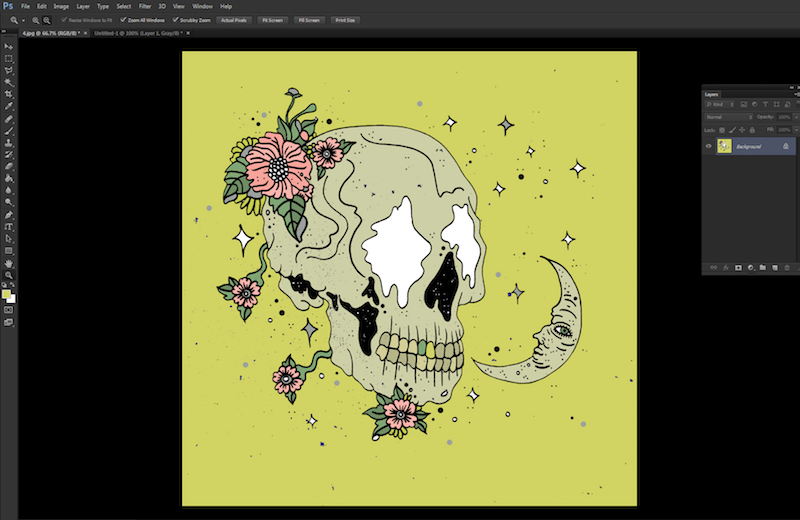The height and width of the screenshot is (520, 800).
Task: Open the Kind filter dropdown
Action: coord(720,104)
